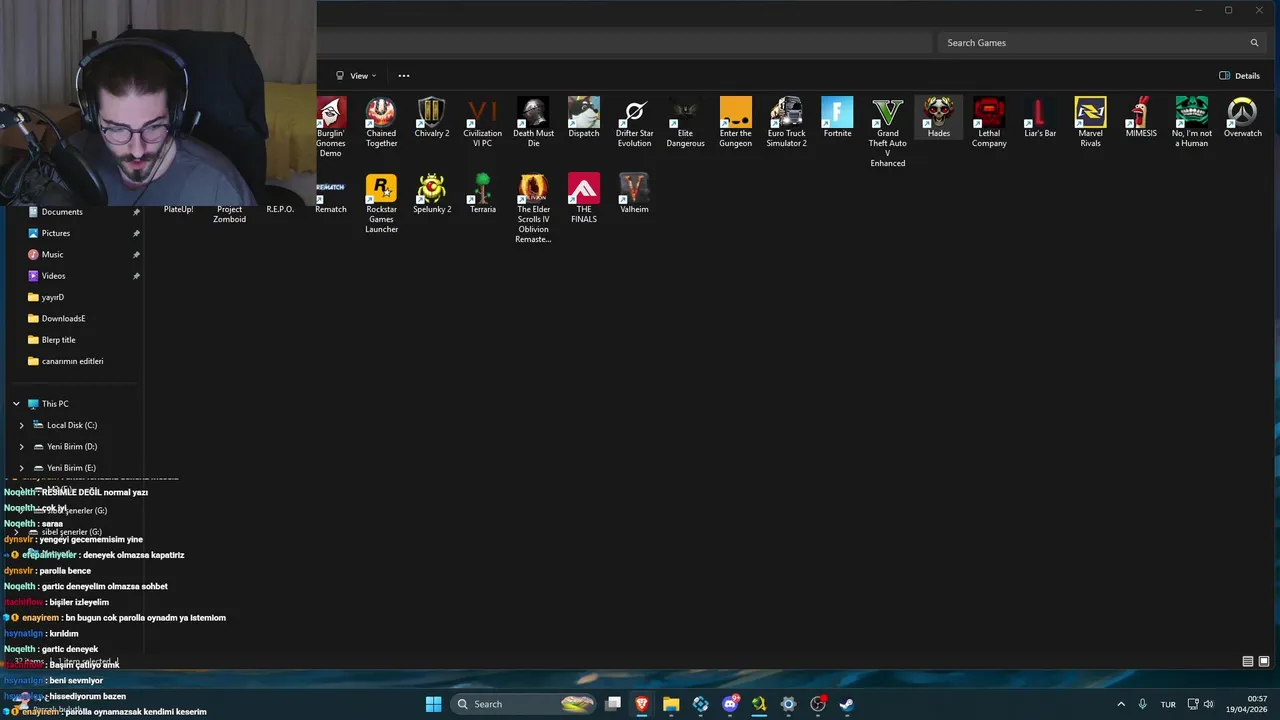The height and width of the screenshot is (720, 1280).
Task: Select the Marvel Rivals shortcut
Action: point(1090,122)
